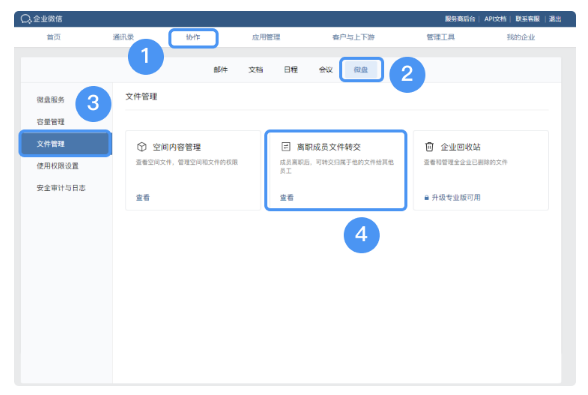Click 升级专业版可用 link

point(456,198)
